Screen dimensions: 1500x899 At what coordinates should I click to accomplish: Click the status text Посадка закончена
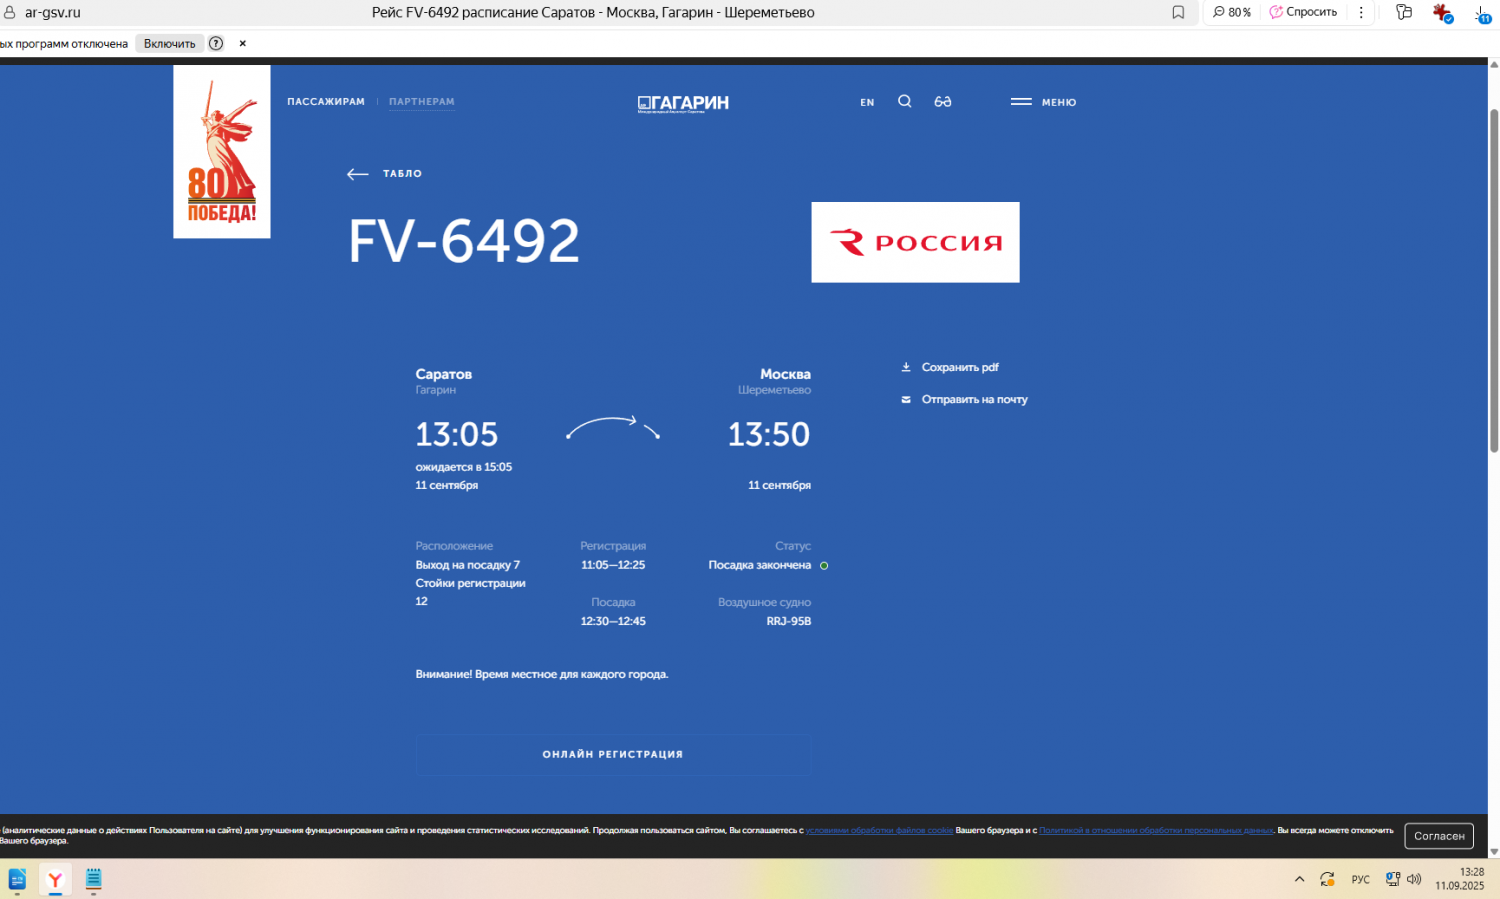point(760,566)
